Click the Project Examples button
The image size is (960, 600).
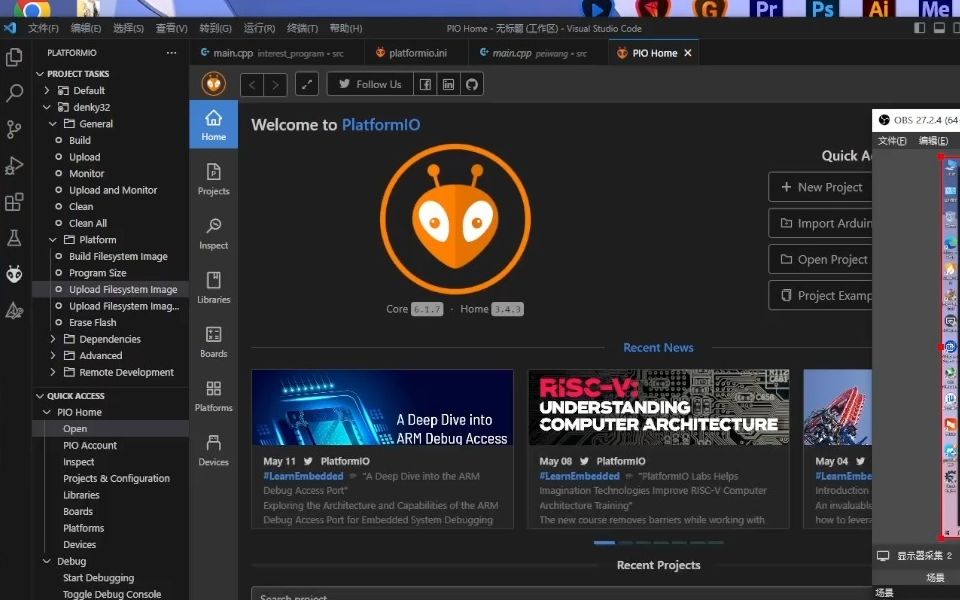pyautogui.click(x=820, y=295)
